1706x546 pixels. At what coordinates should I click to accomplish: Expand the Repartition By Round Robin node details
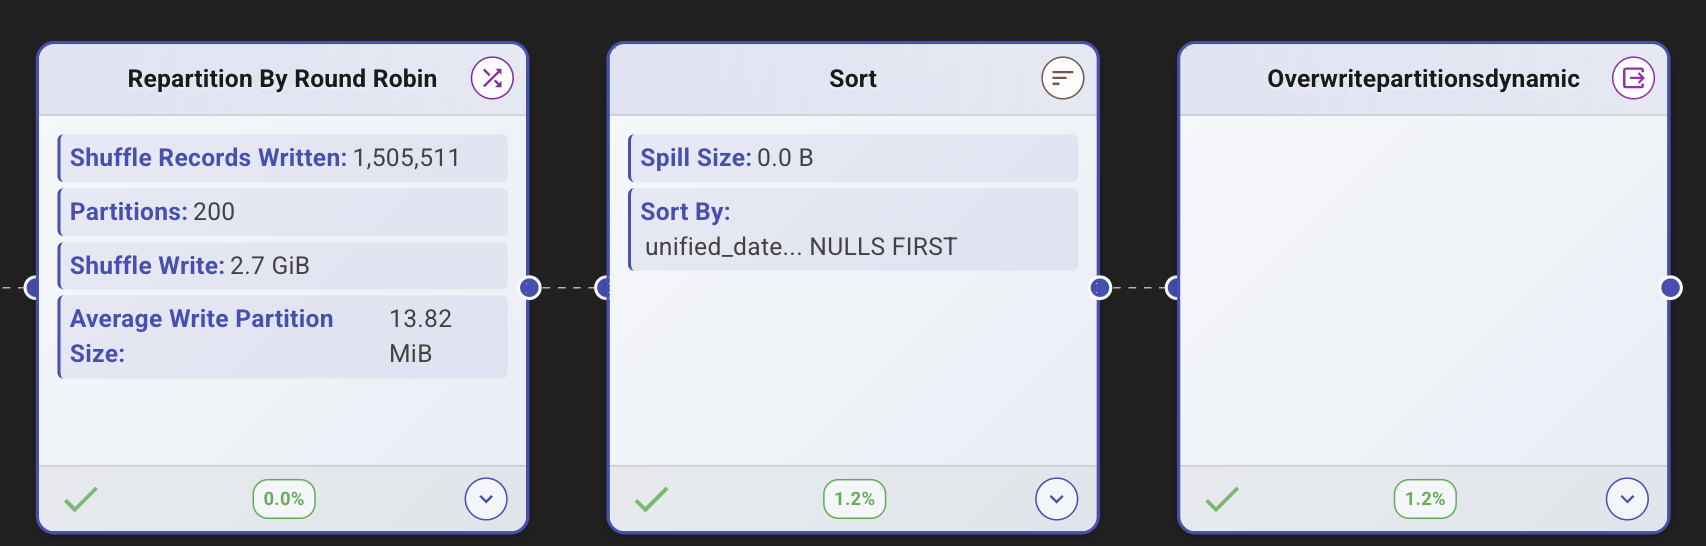click(486, 499)
